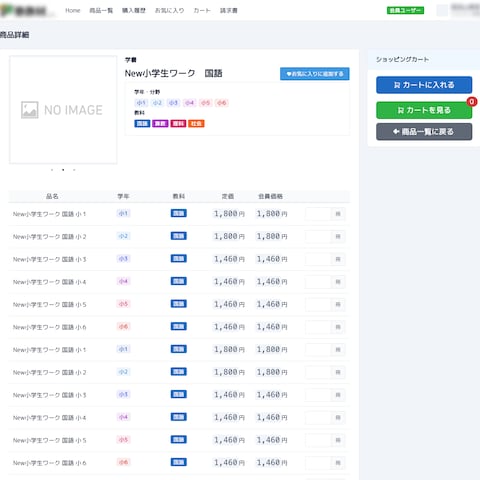The height and width of the screenshot is (480, 480).
Task: Click the お気に入りに追加する button
Action: [x=315, y=74]
